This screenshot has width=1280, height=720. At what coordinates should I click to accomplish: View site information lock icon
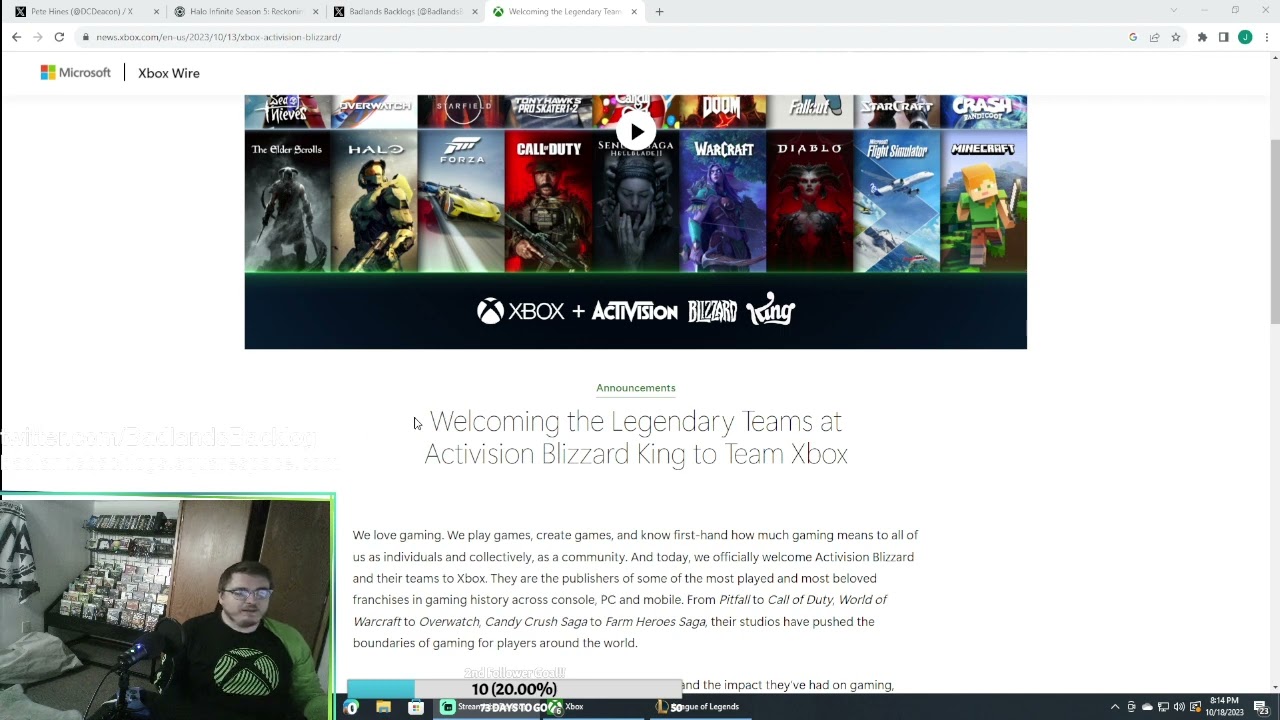[86, 37]
